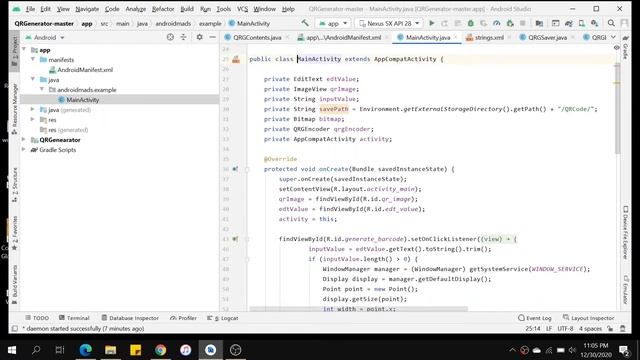The height and width of the screenshot is (360, 640).
Task: Click the editor horizontal scrollbar
Action: (x=359, y=309)
